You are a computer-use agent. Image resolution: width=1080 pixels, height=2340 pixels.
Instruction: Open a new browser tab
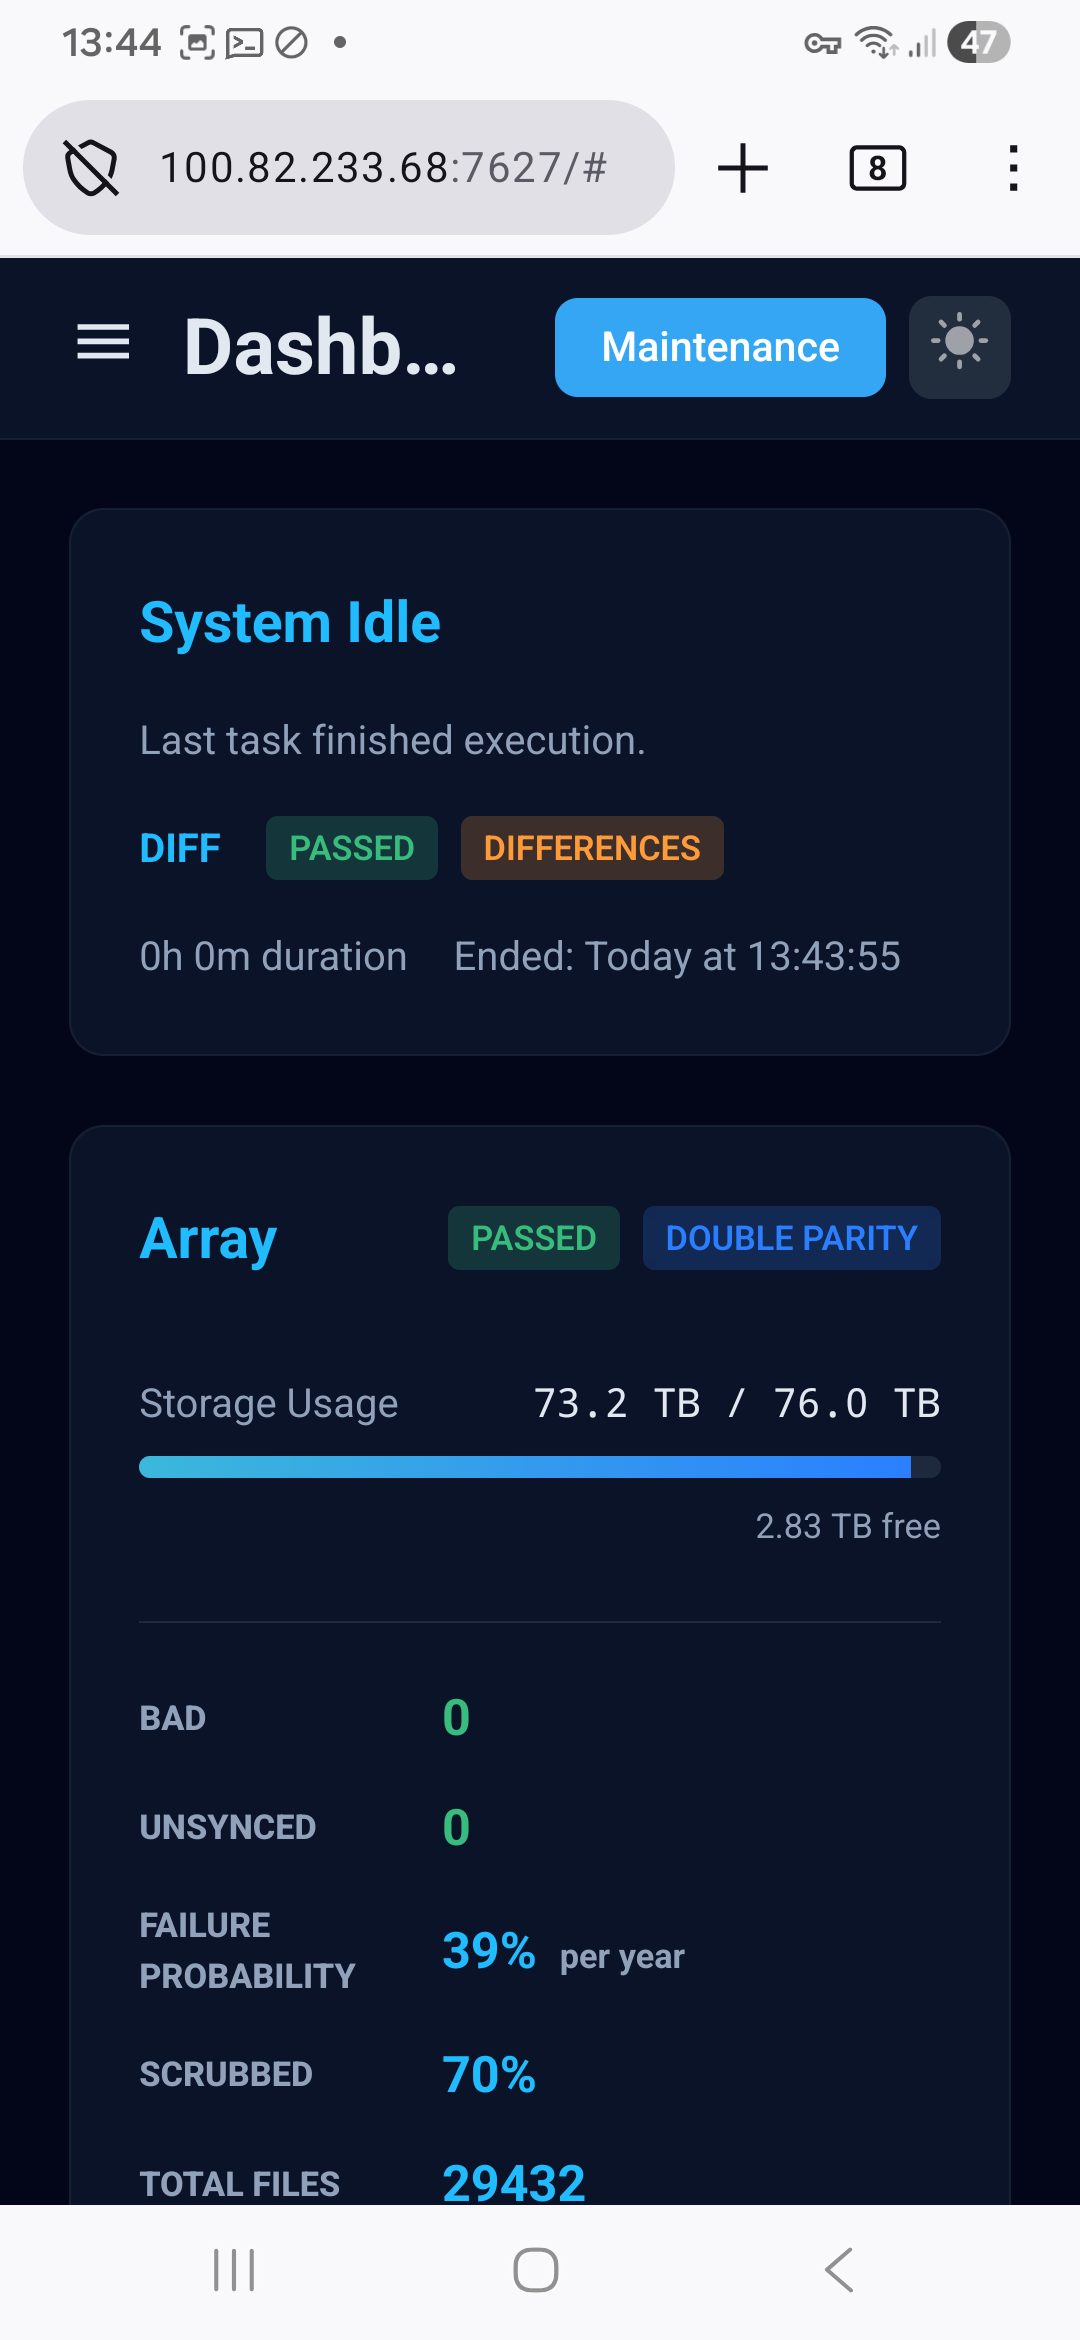[743, 167]
